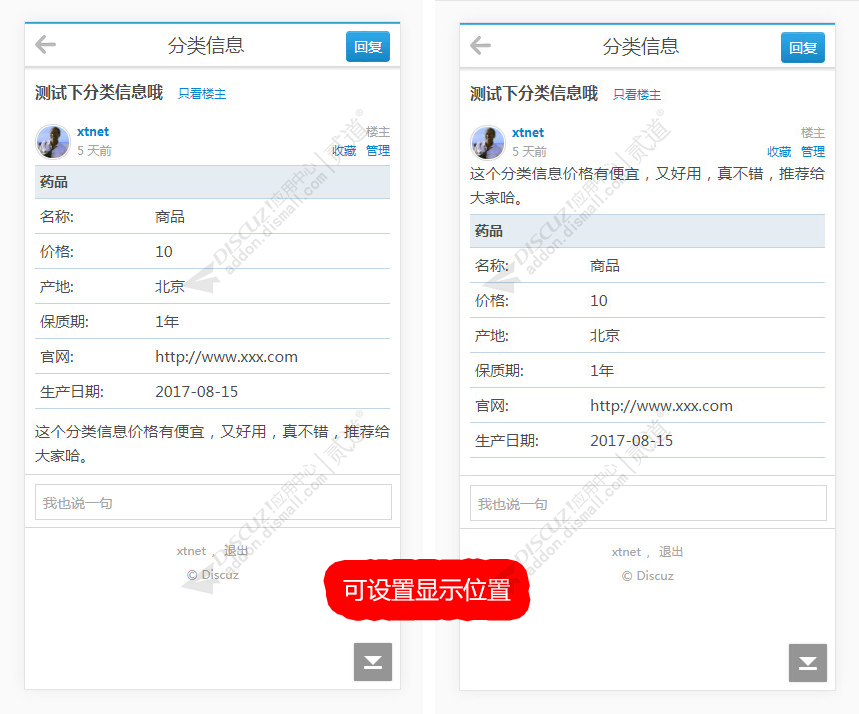The width and height of the screenshot is (859, 714).
Task: Click 北京 value in left phone
Action: click(x=170, y=287)
